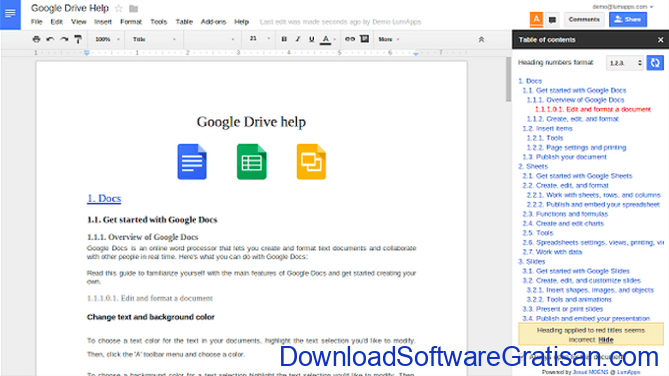This screenshot has height=376, width=669.
Task: Click the blue Share button
Action: point(628,20)
